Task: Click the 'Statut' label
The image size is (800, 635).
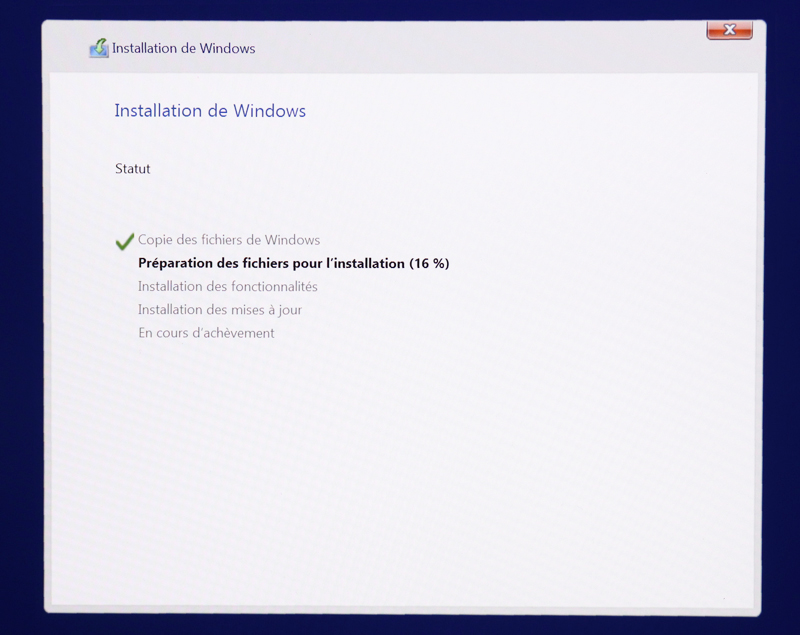Action: point(133,169)
